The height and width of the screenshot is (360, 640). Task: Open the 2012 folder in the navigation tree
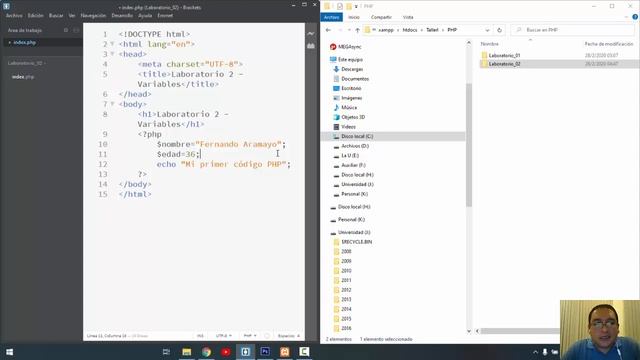tap(346, 290)
